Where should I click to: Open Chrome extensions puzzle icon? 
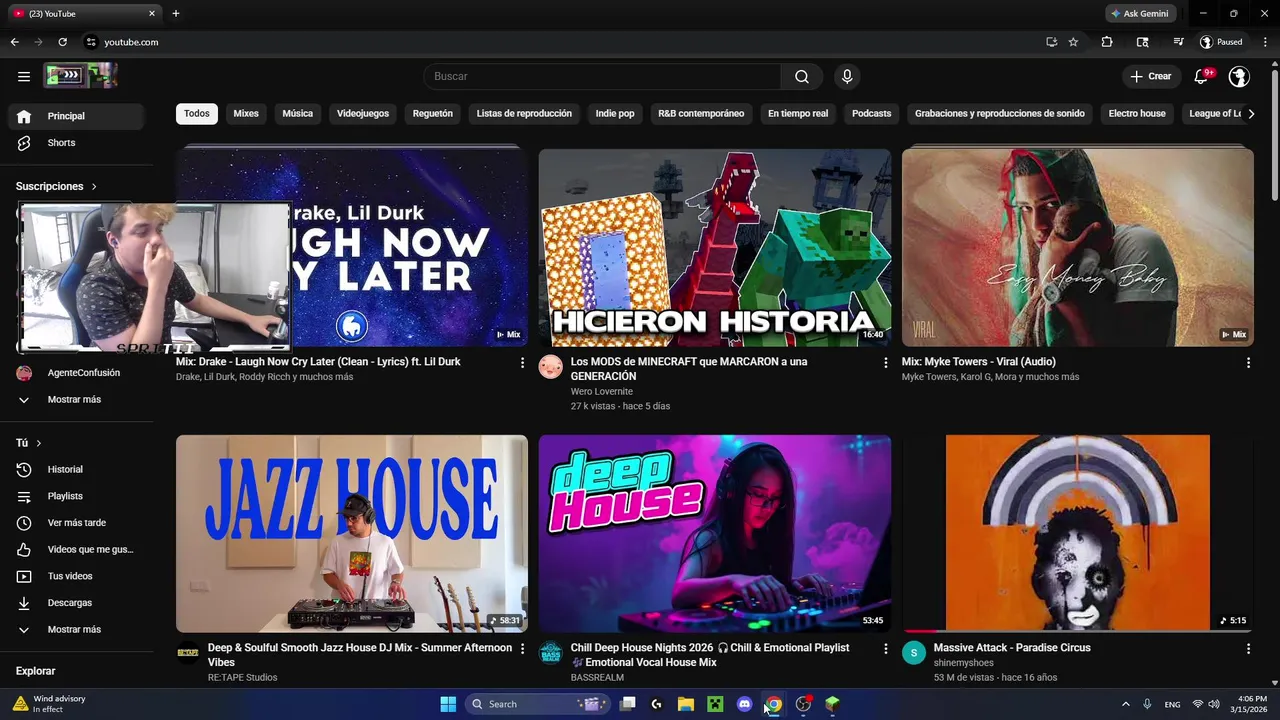1107,42
